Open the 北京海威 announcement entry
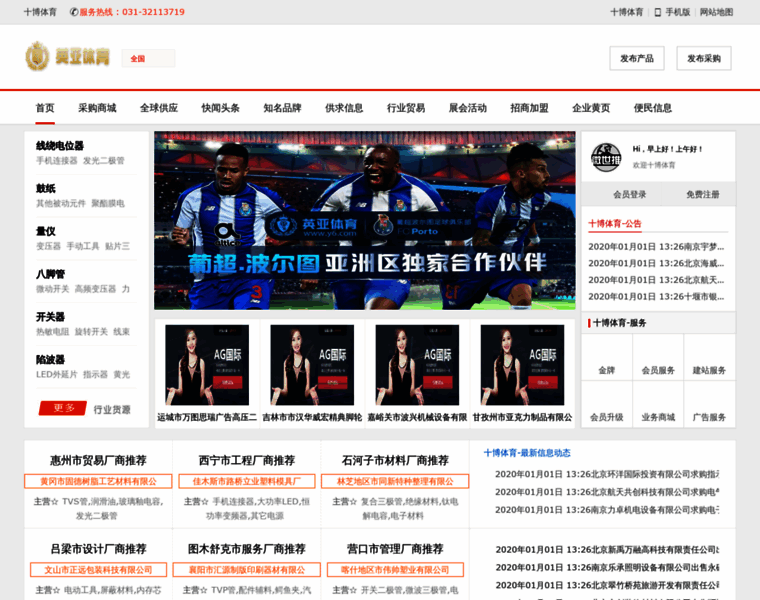 [x=656, y=263]
